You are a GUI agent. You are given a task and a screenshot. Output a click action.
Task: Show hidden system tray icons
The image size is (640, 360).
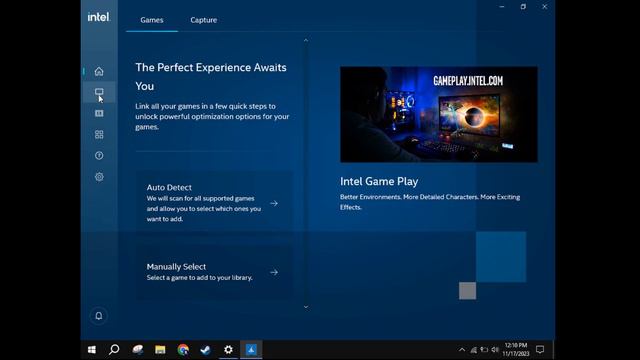coord(462,350)
